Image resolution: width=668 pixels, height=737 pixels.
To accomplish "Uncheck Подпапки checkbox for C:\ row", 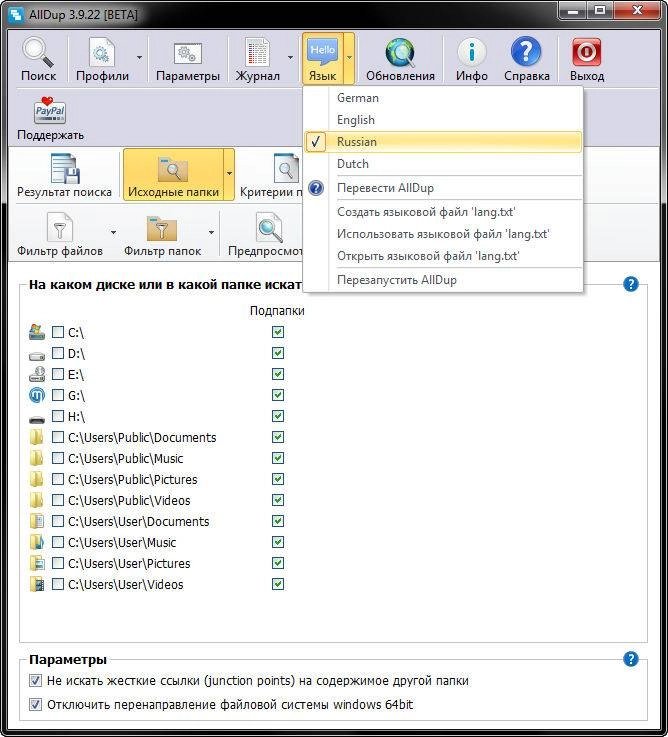I will (278, 332).
